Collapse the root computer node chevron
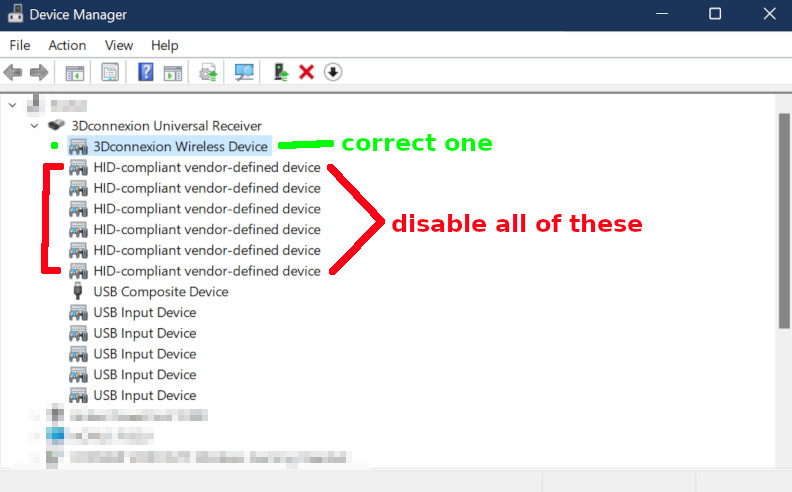 [13, 105]
